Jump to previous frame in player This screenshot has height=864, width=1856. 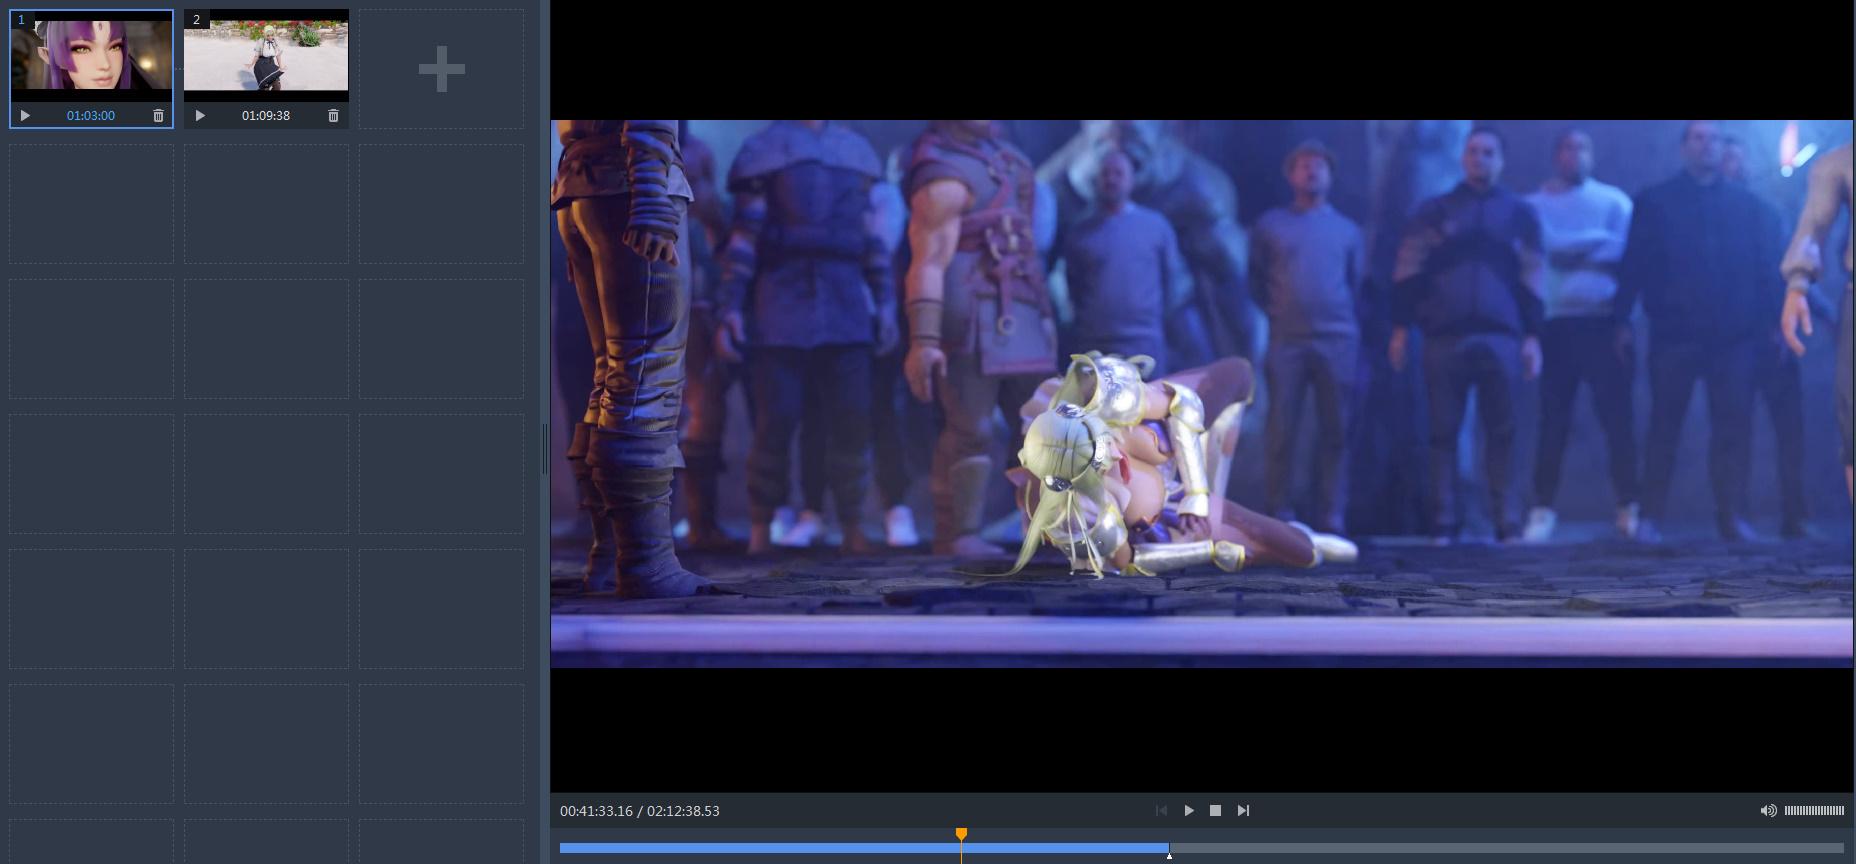(1161, 811)
